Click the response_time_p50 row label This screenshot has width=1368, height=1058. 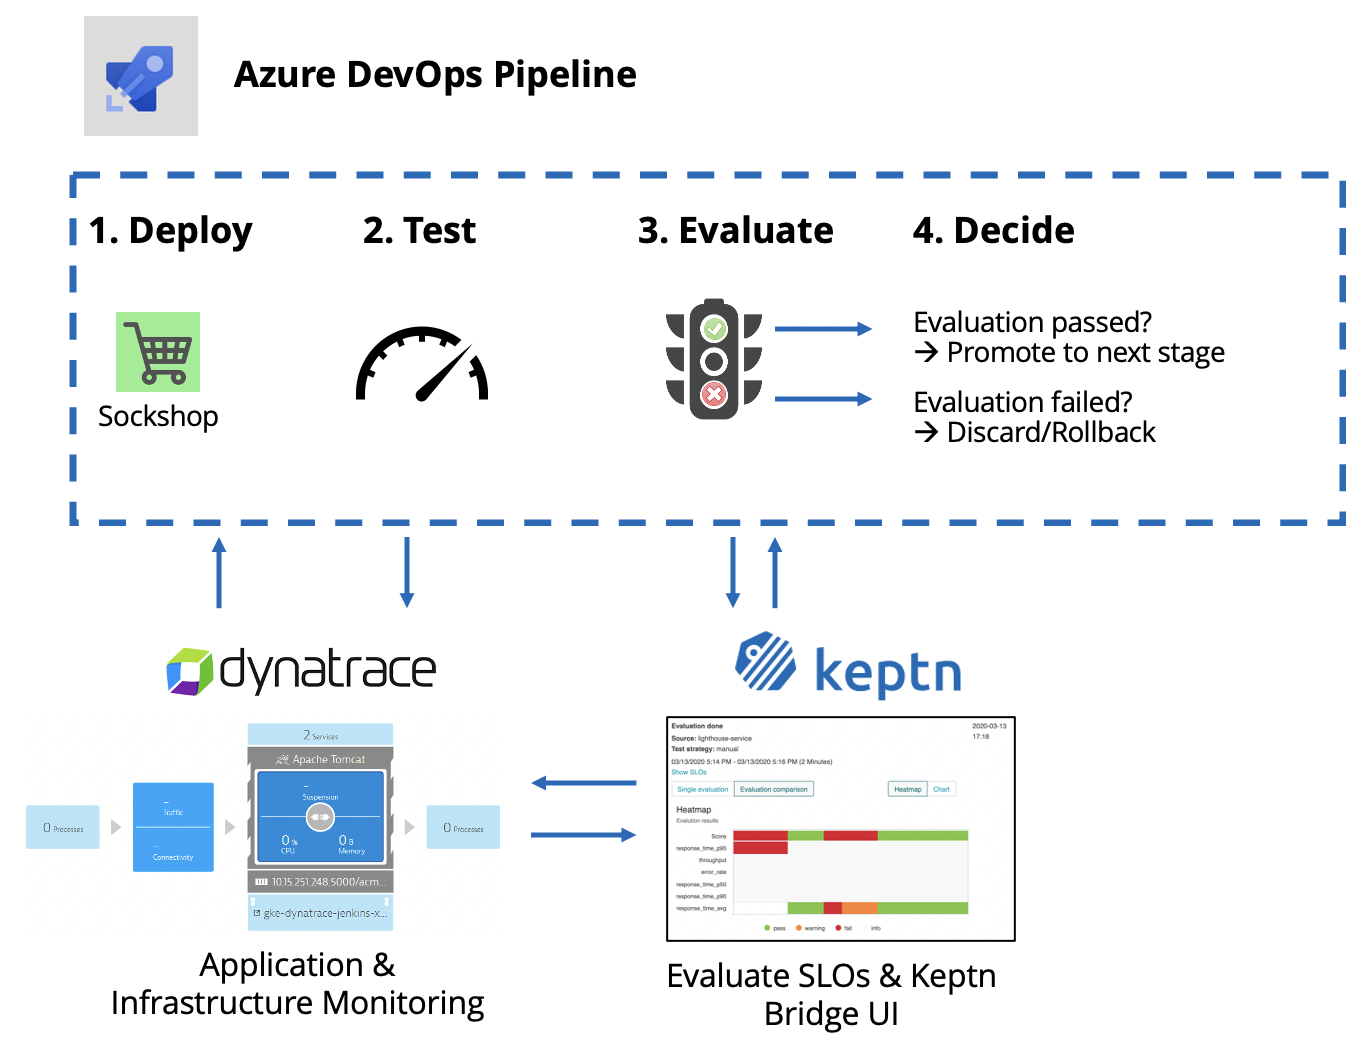[x=701, y=884]
